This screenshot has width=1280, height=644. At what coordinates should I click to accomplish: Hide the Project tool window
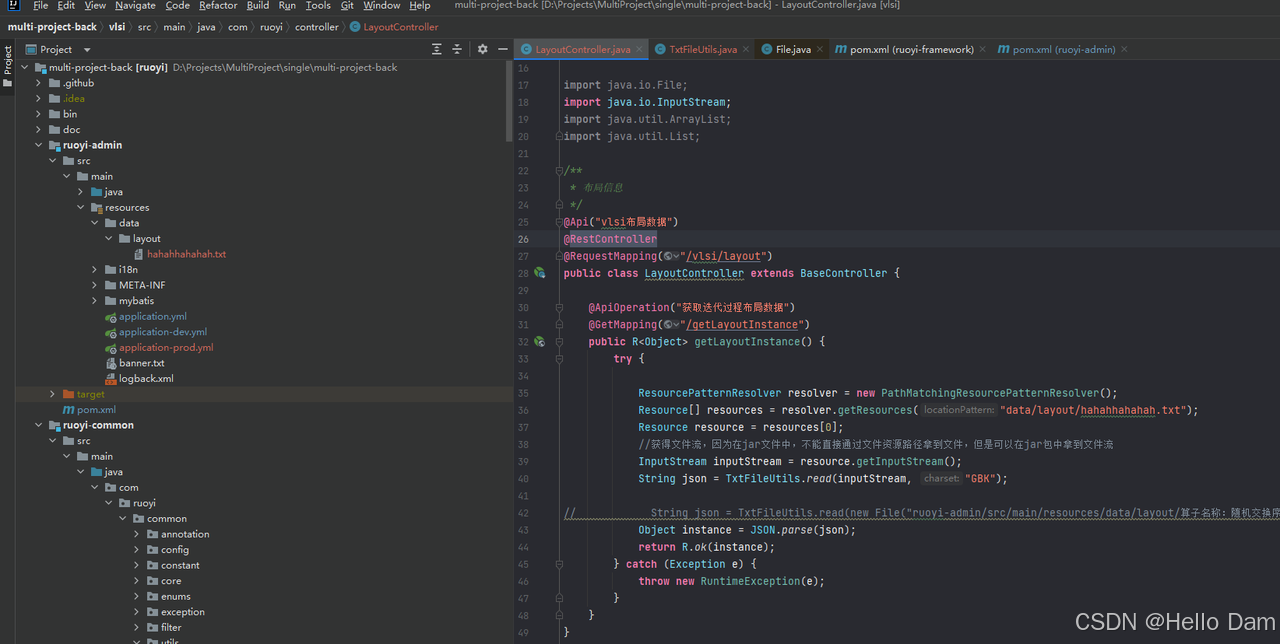(503, 49)
